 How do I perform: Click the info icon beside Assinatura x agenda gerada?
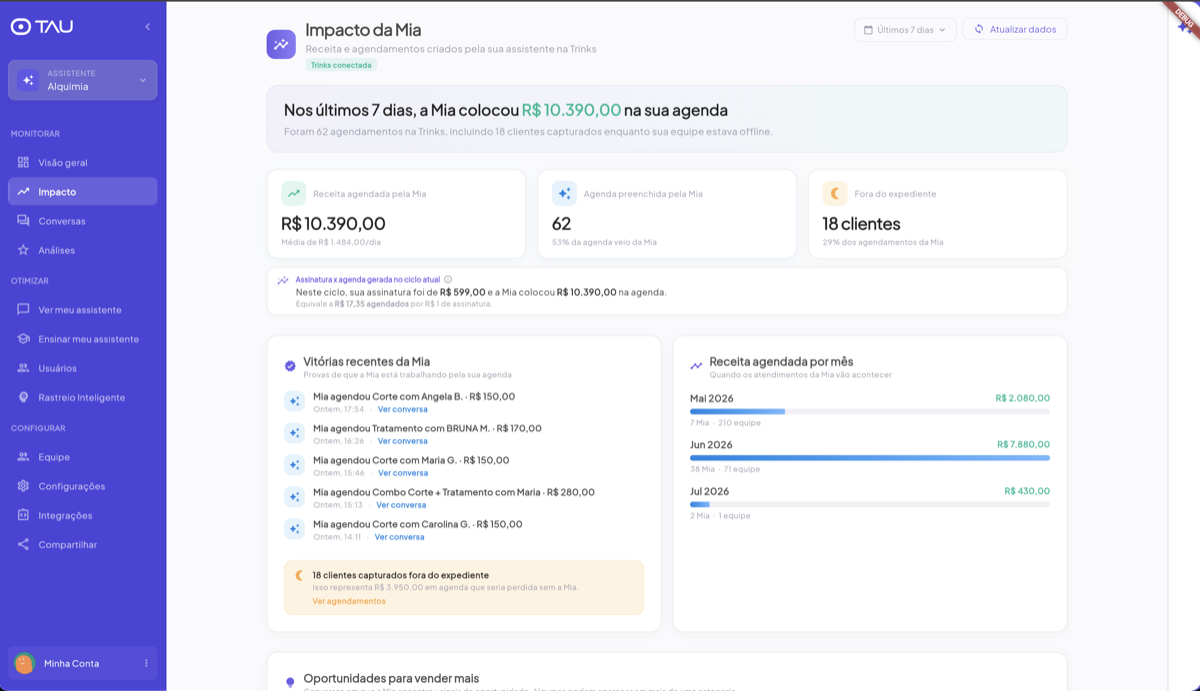point(448,280)
